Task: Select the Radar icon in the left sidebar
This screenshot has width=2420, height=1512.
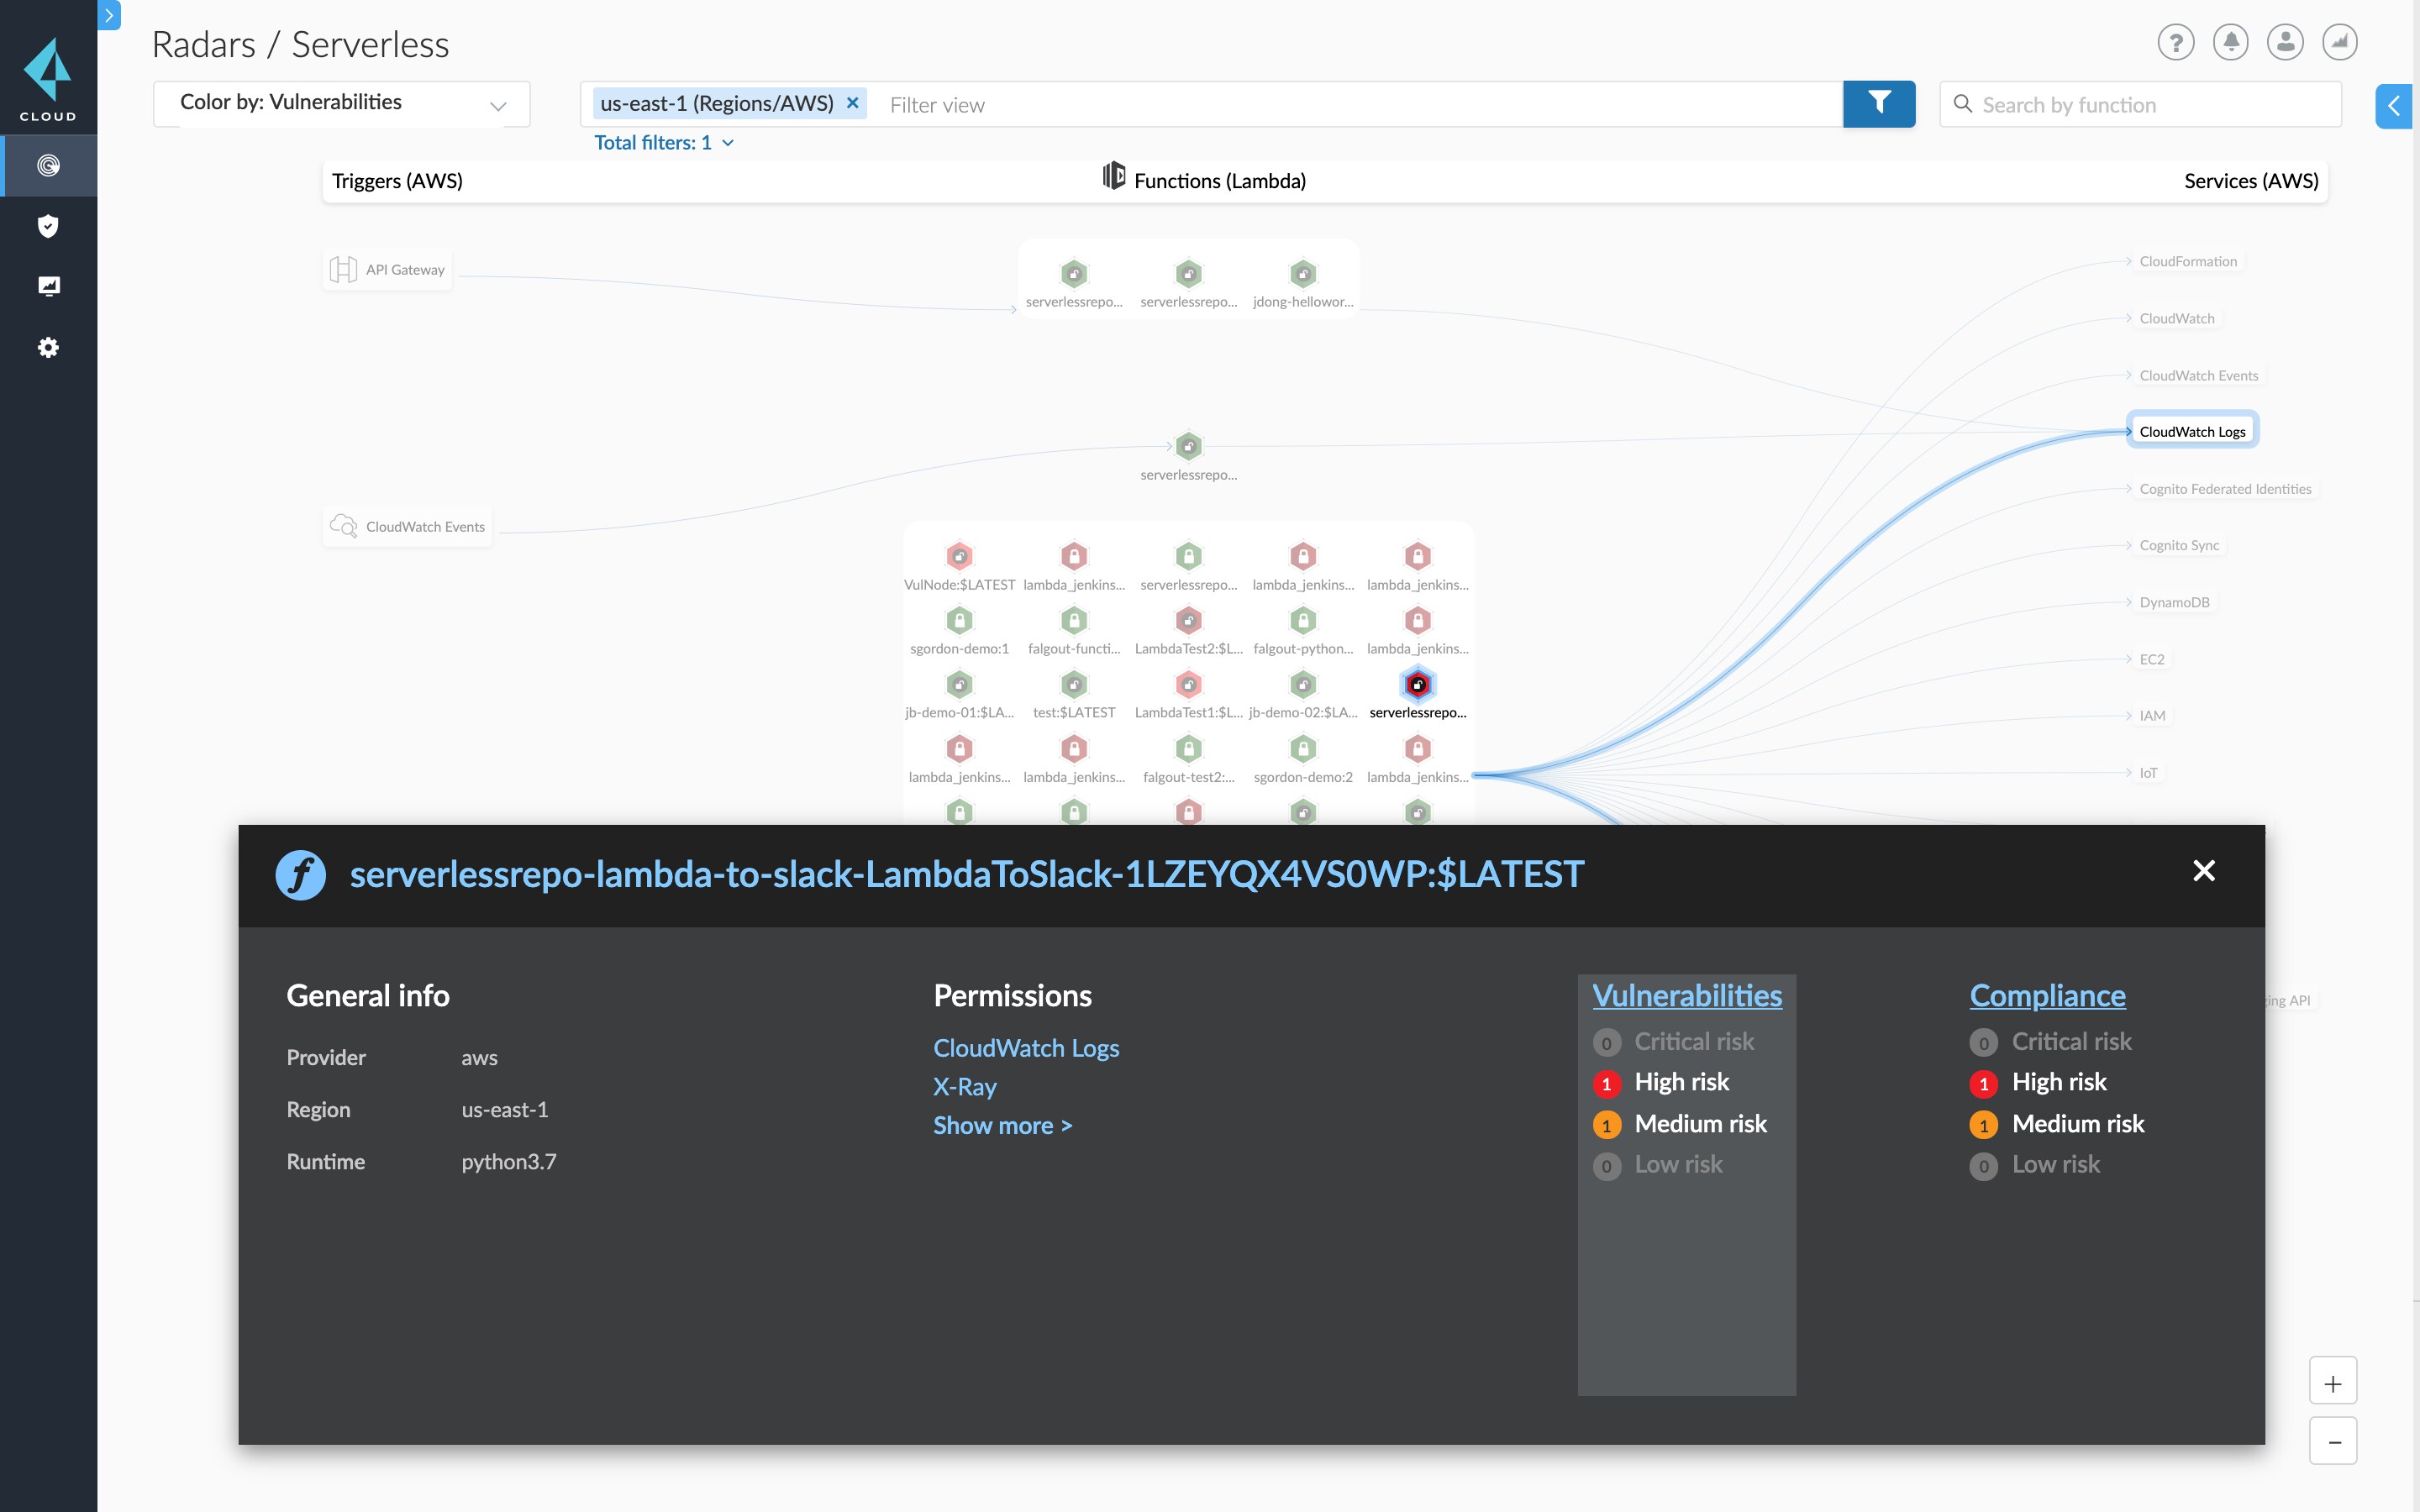Action: pyautogui.click(x=48, y=165)
